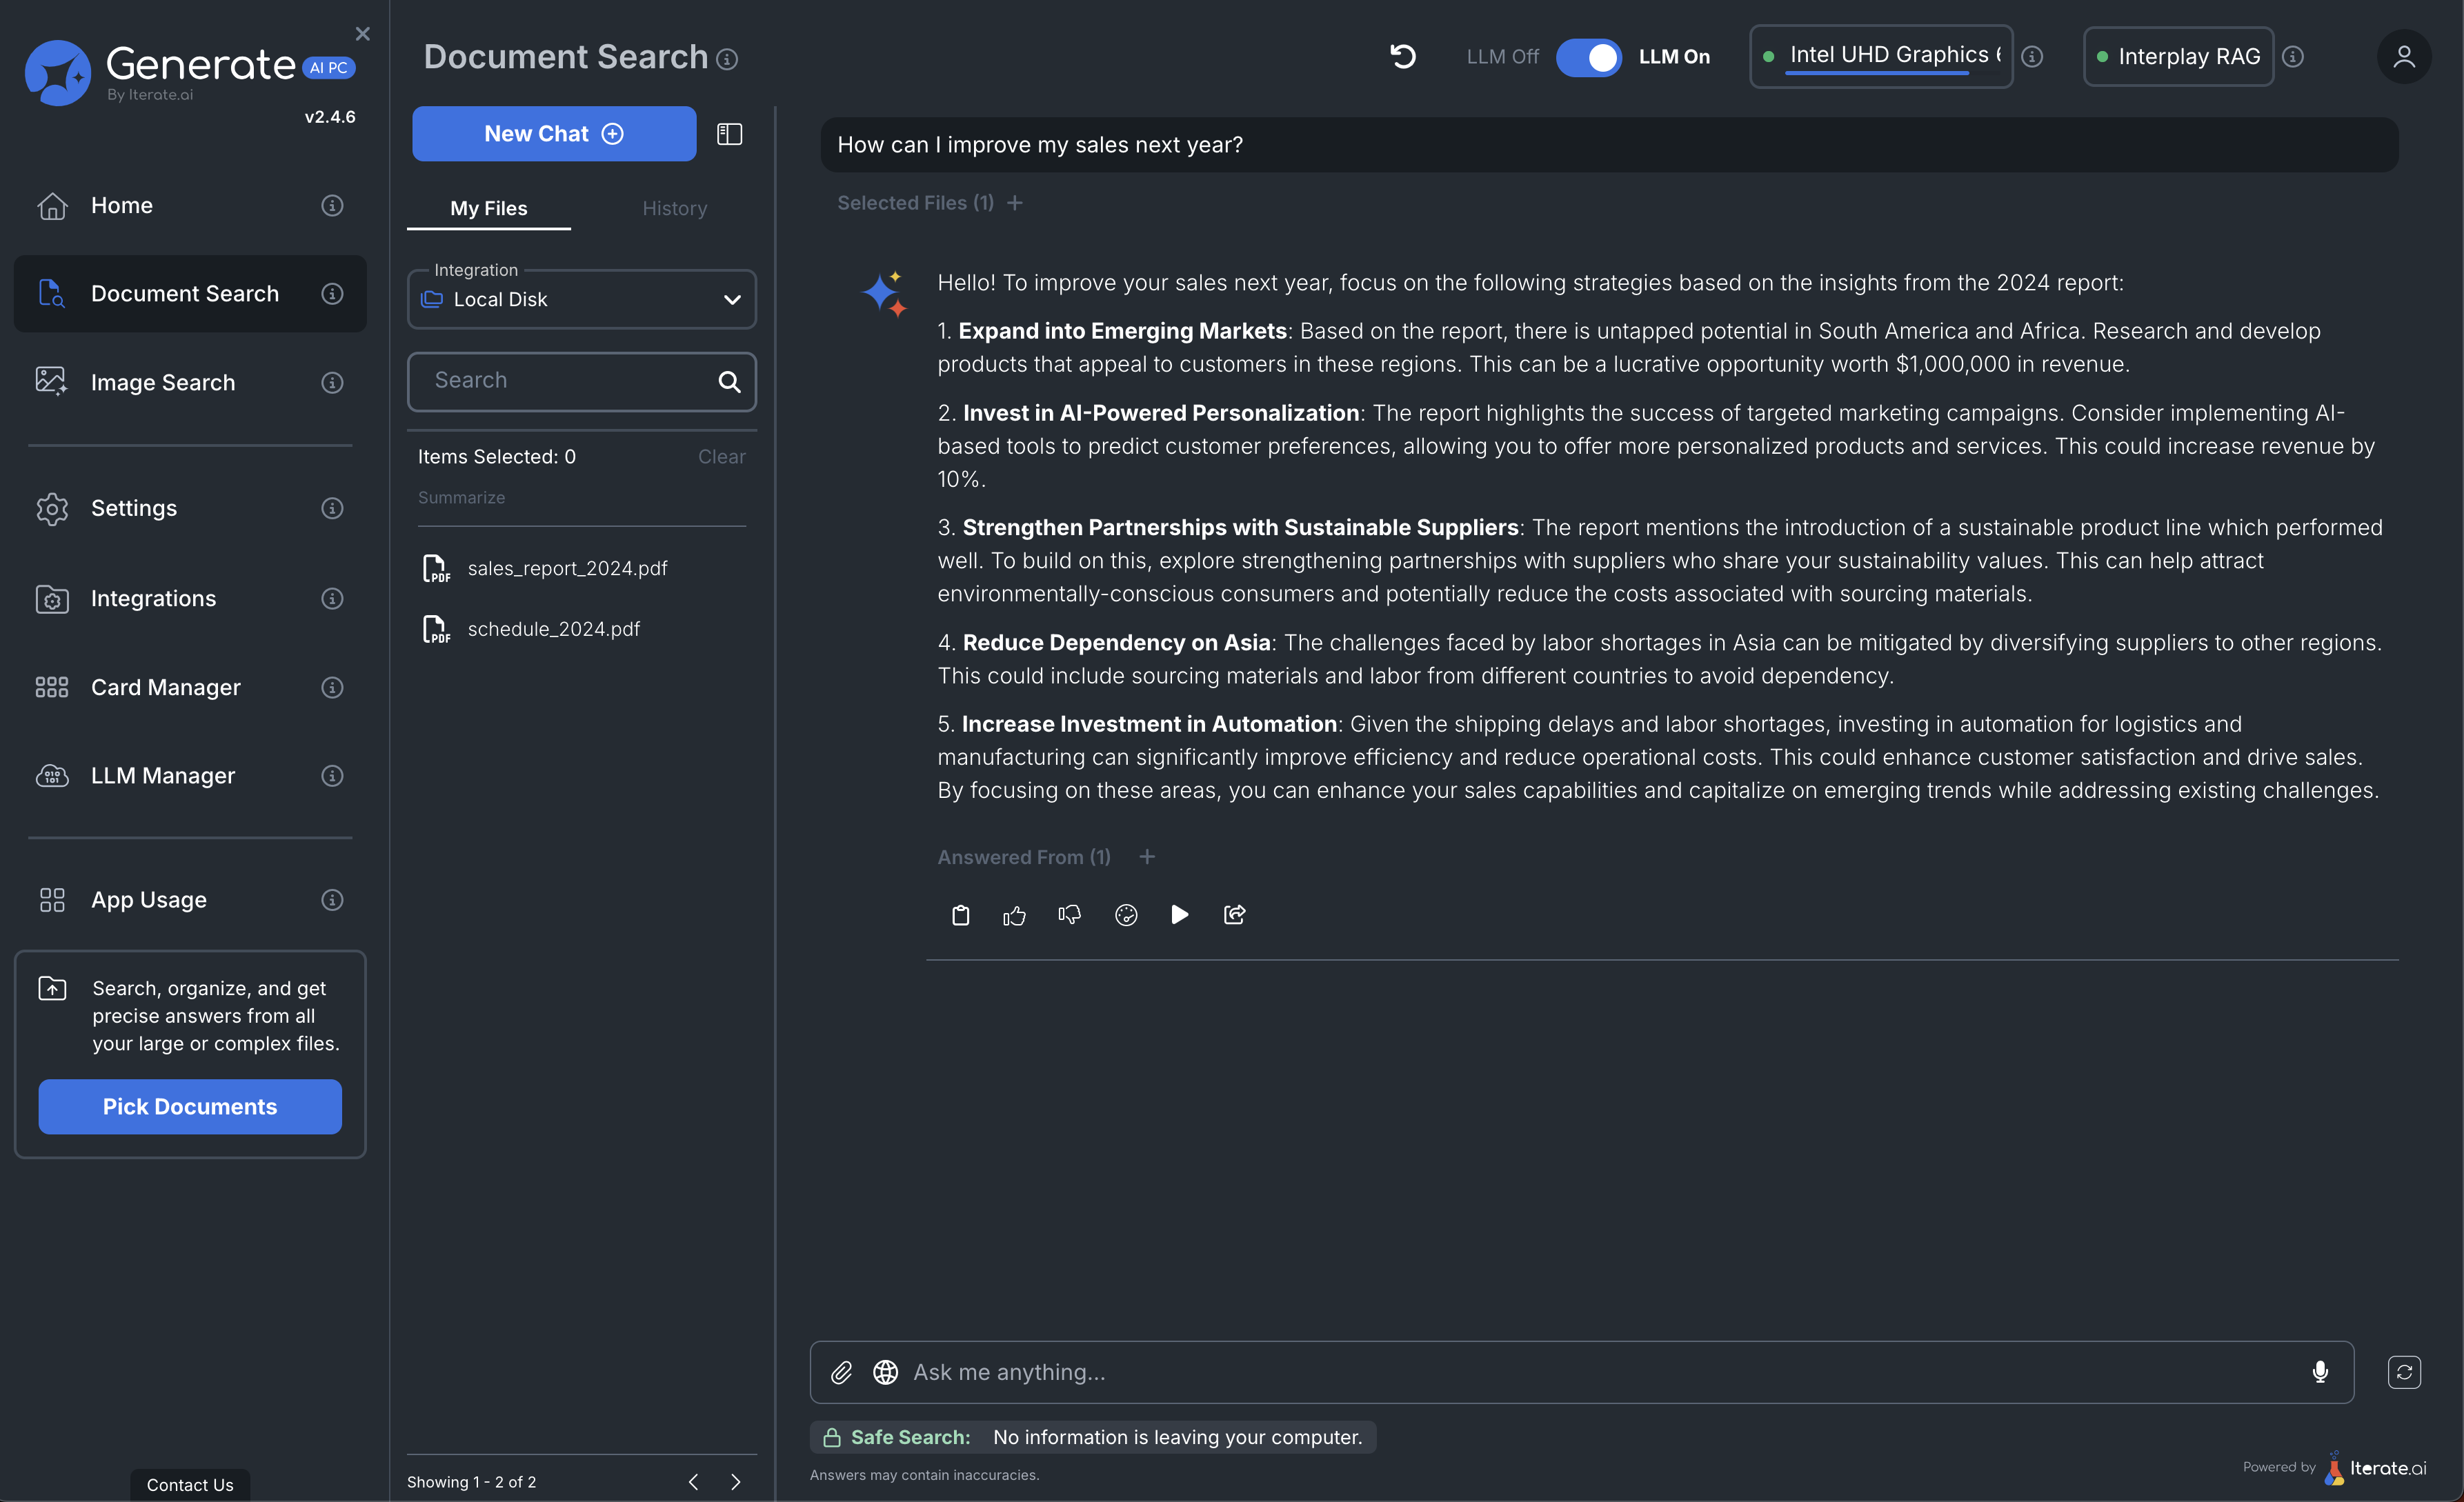The image size is (2464, 1502).
Task: Open the Interplay RAG selector
Action: click(x=2178, y=56)
